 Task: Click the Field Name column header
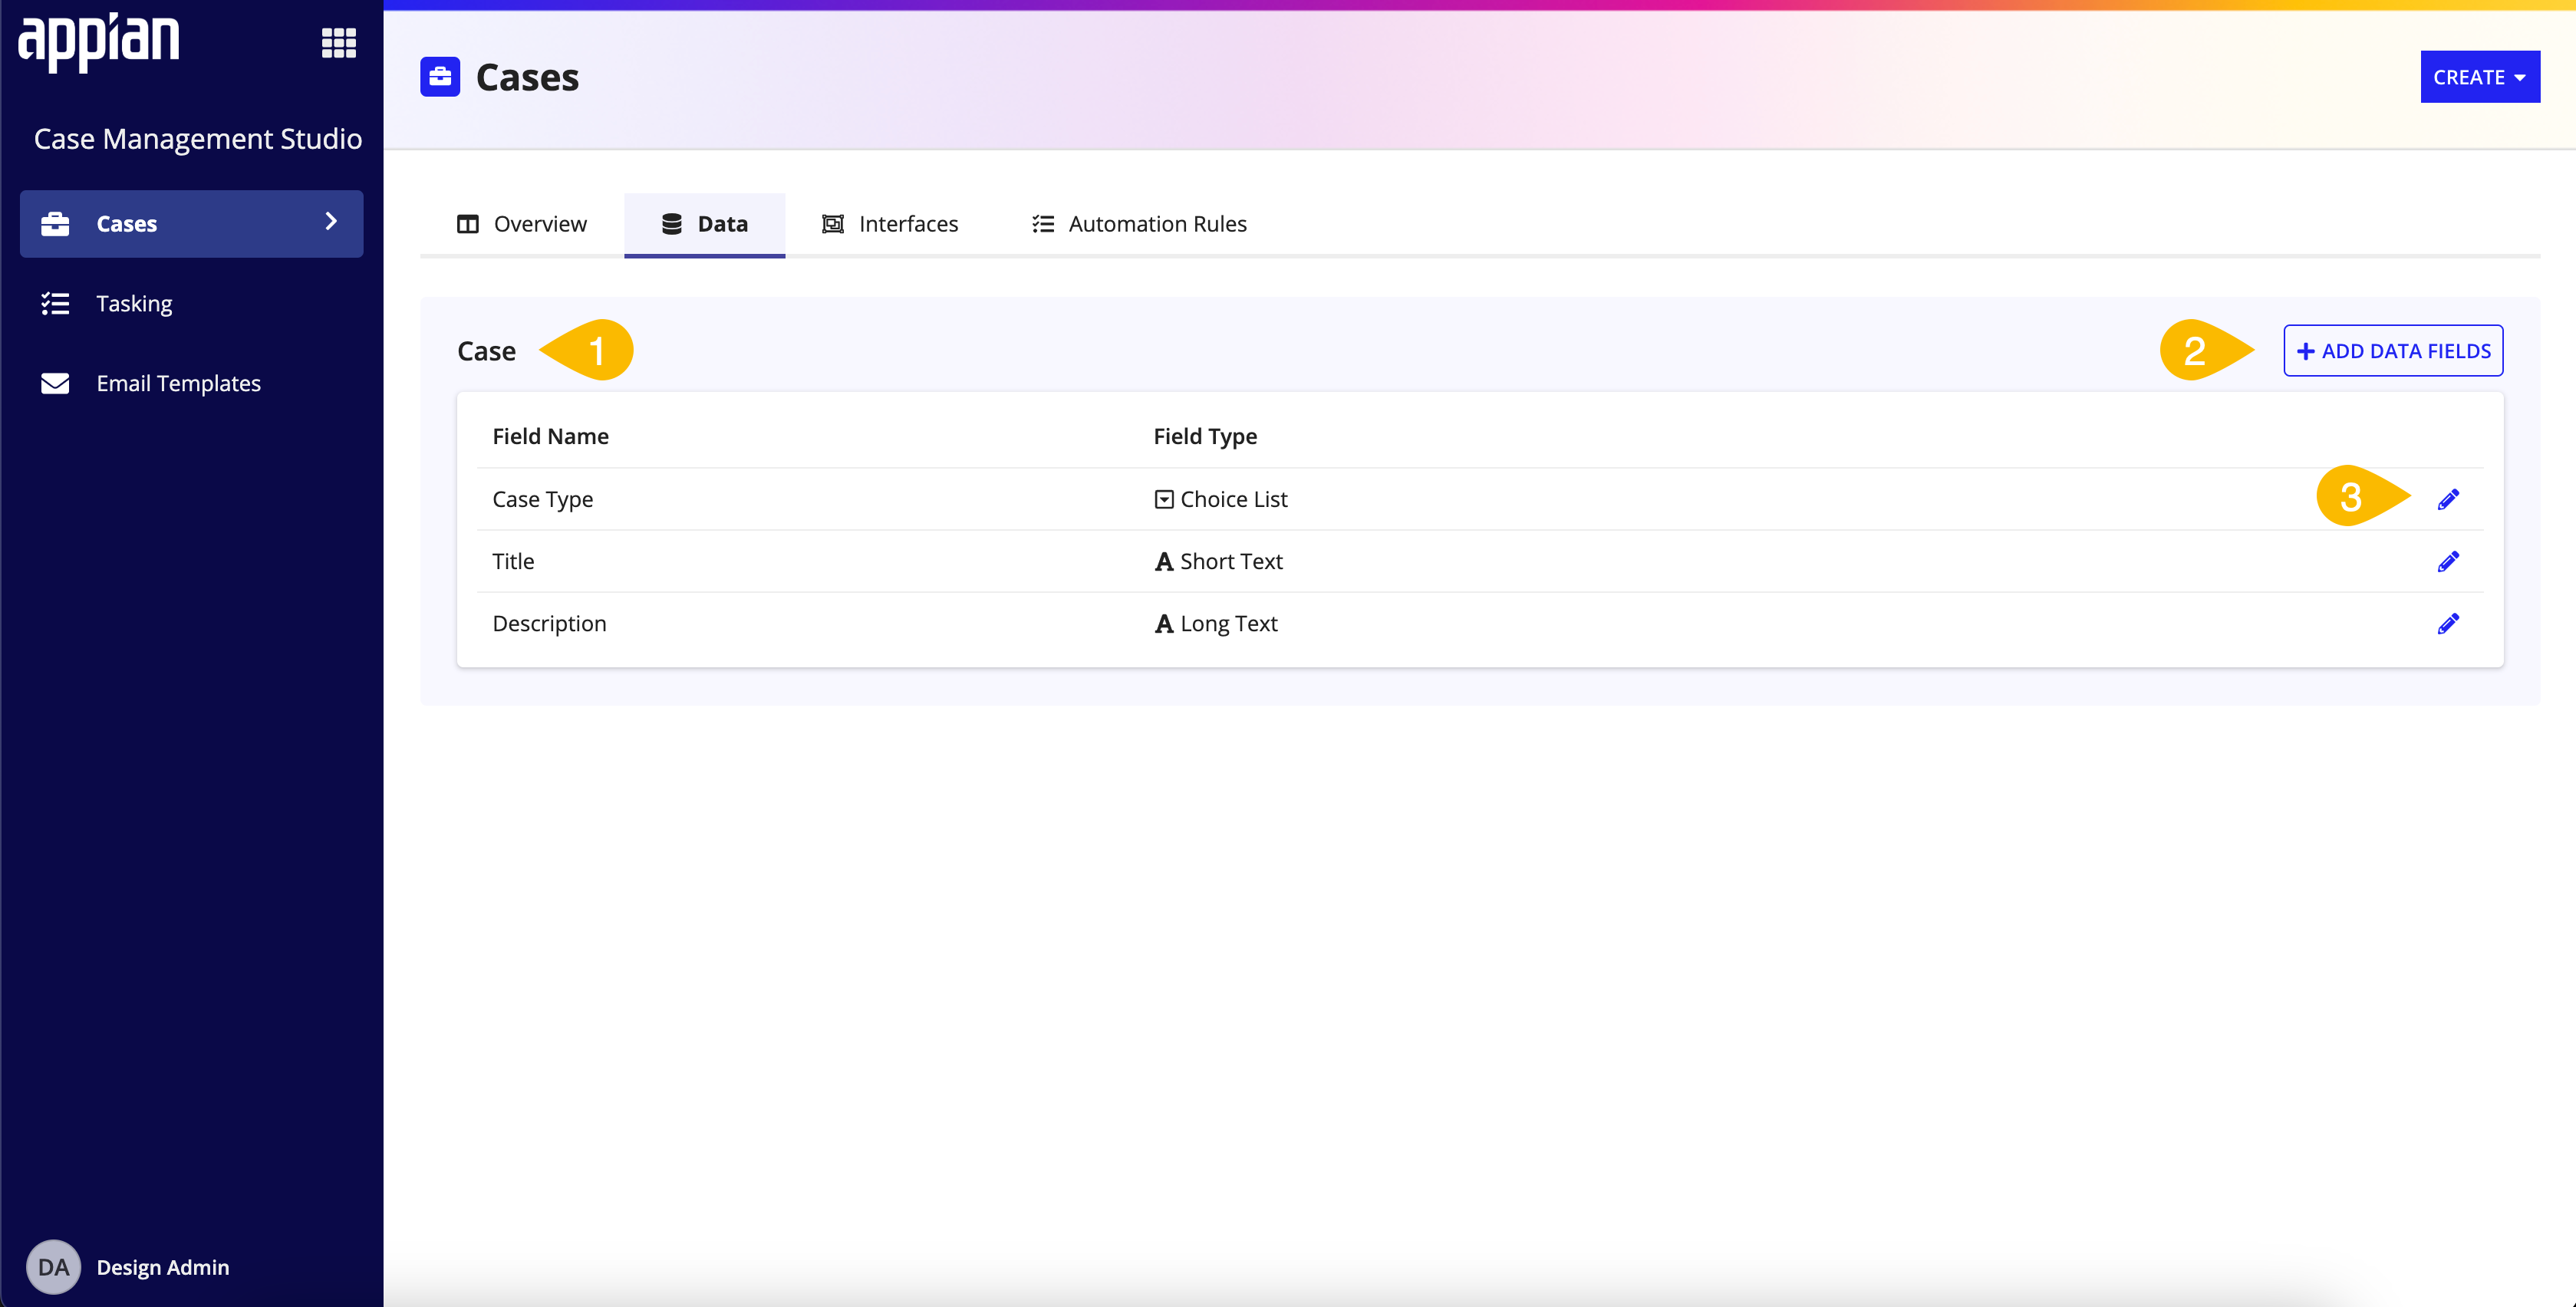(550, 436)
